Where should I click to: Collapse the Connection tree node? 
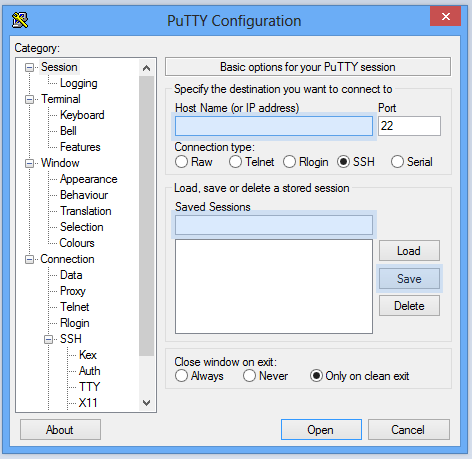pyautogui.click(x=30, y=260)
